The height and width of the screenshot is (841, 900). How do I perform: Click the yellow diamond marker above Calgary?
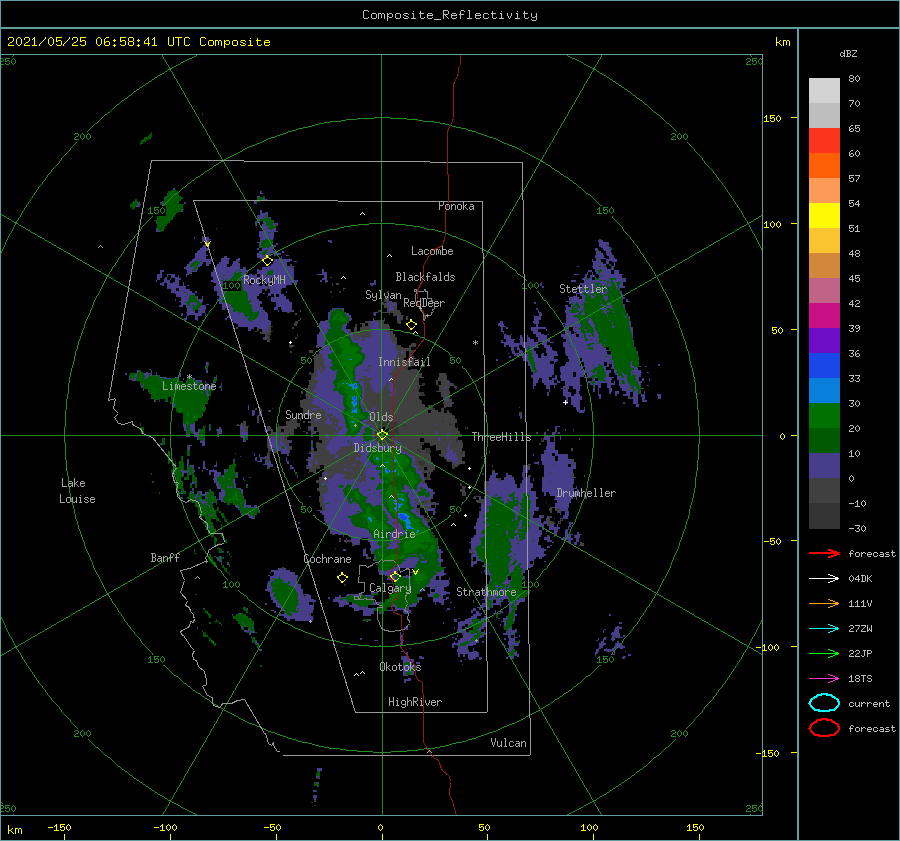(x=395, y=576)
